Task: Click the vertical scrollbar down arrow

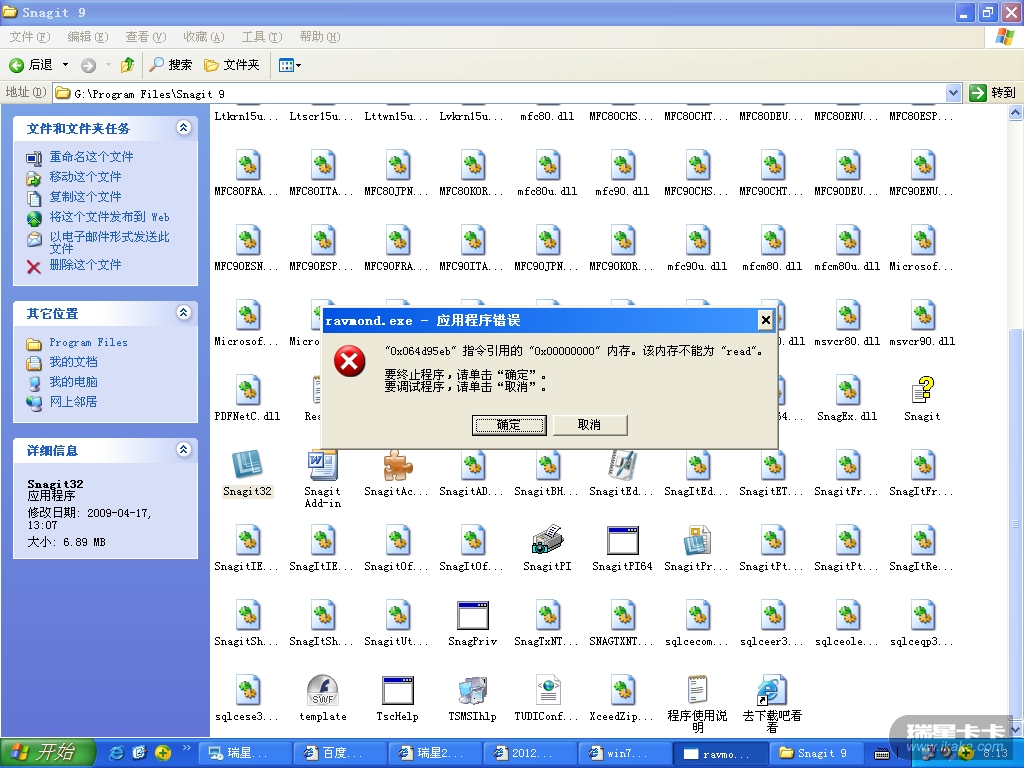Action: [x=1016, y=729]
